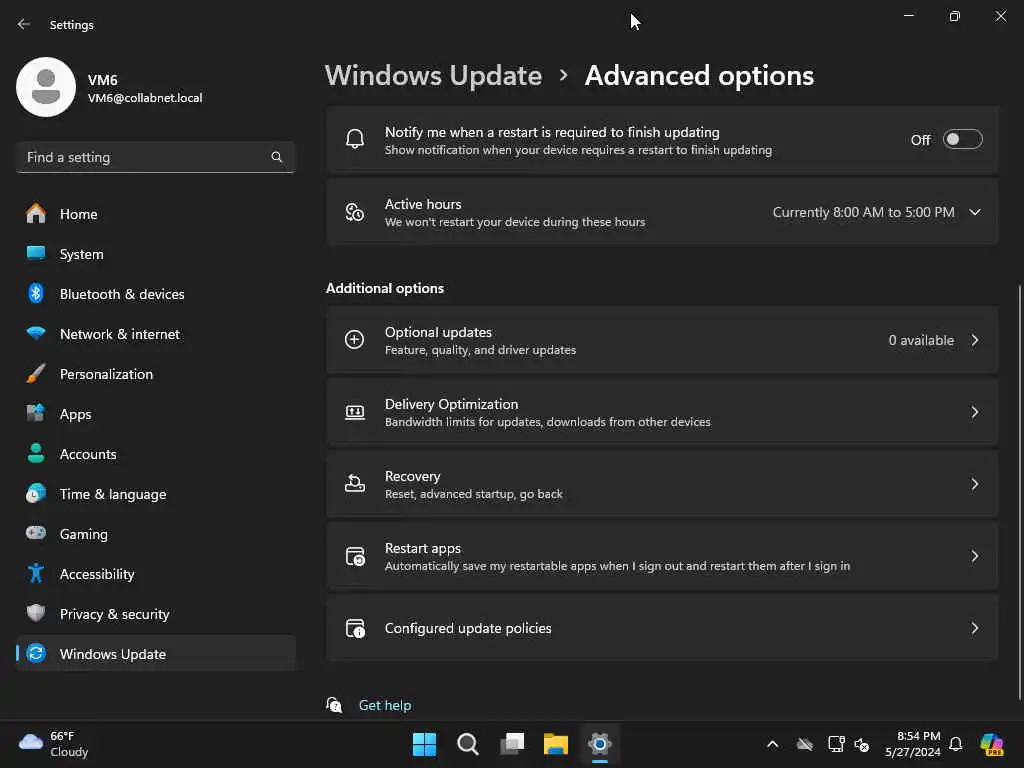Click the Accessibility figure icon in sidebar
Screen dimensions: 1024x768
pyautogui.click(x=36, y=573)
